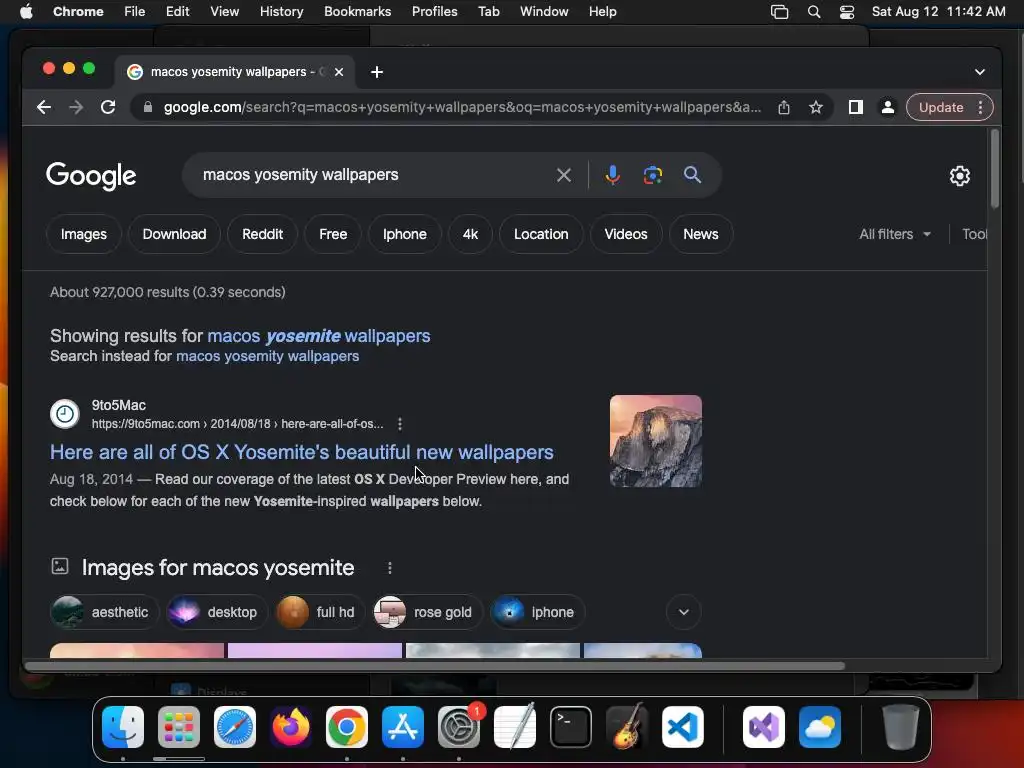Launch Firefox from the Dock
Screen dimensions: 1024x768
point(291,727)
